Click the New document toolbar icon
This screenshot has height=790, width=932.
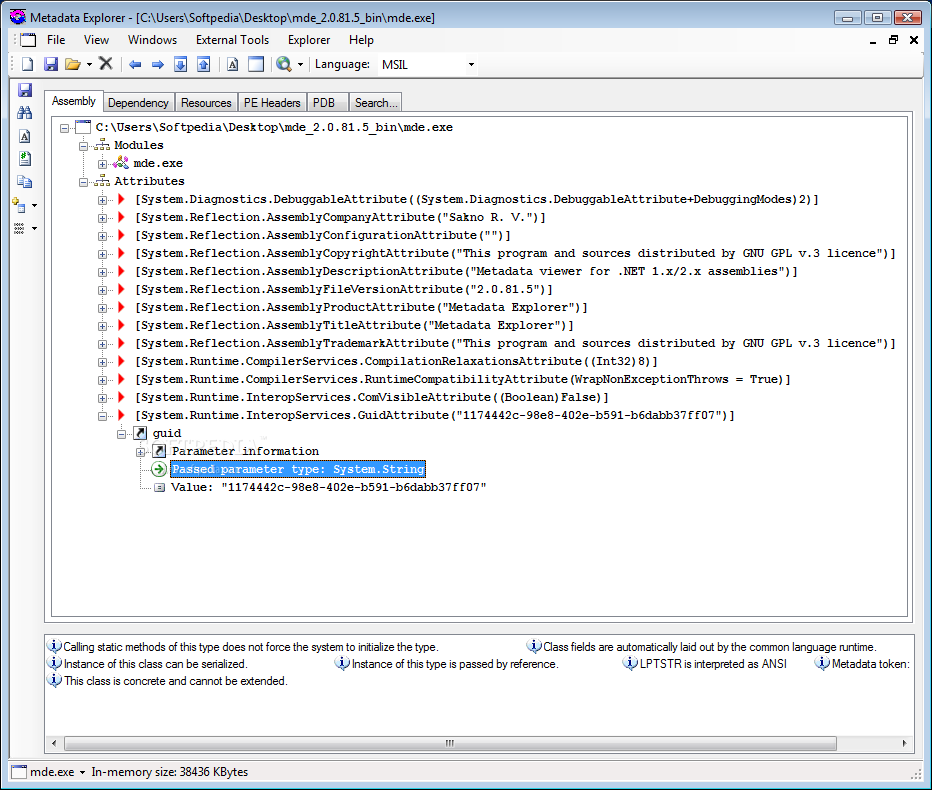[x=27, y=64]
